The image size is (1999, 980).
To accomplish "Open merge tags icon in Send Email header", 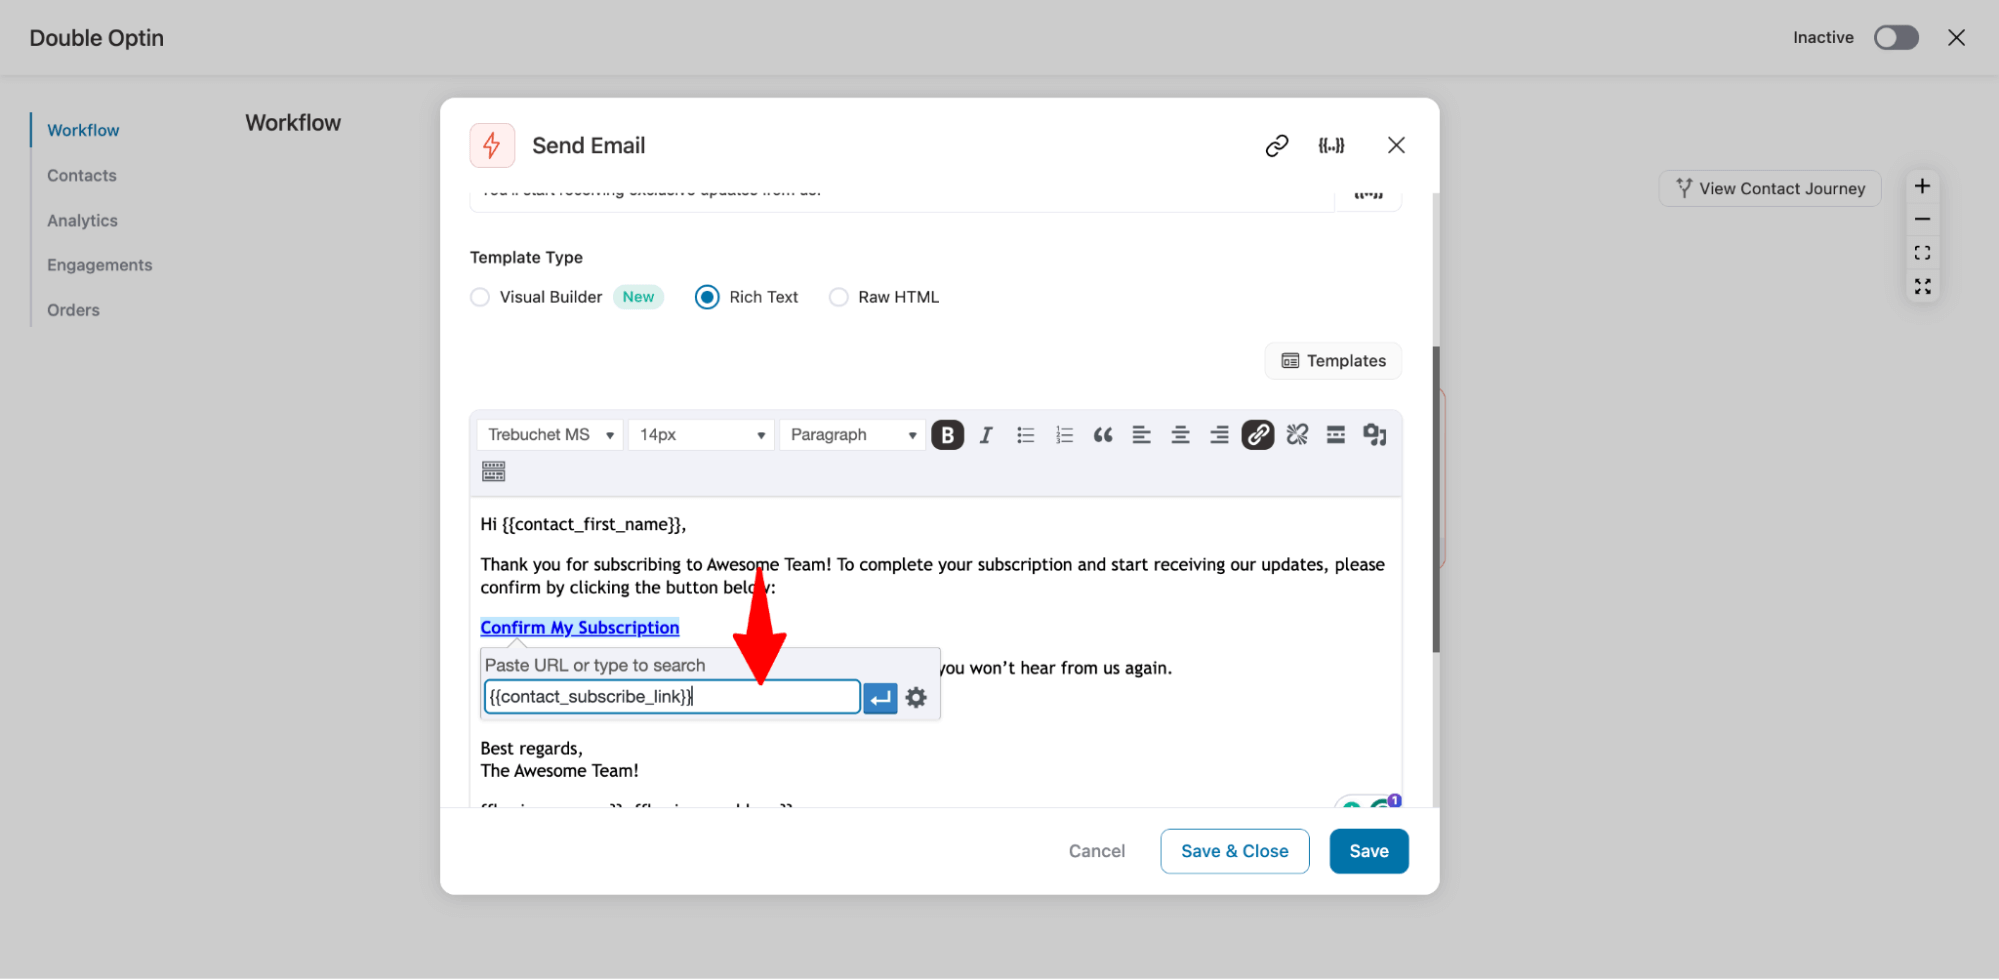I will tap(1331, 146).
